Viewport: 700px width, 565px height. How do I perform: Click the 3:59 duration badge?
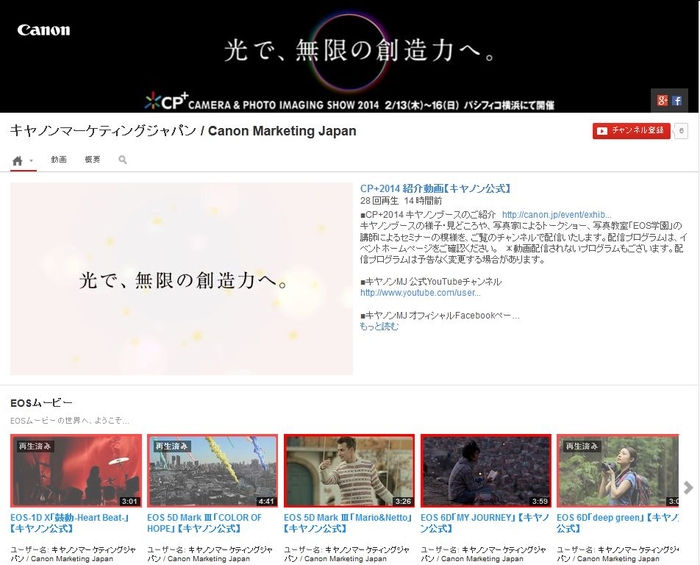click(540, 501)
